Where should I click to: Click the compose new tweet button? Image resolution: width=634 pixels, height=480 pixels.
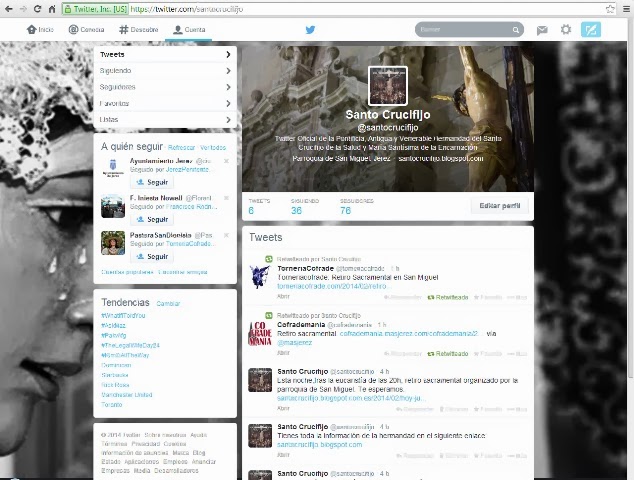click(591, 30)
